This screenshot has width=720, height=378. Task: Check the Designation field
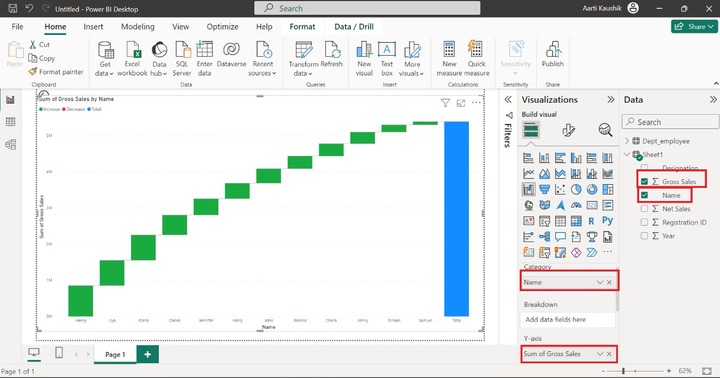pyautogui.click(x=644, y=168)
